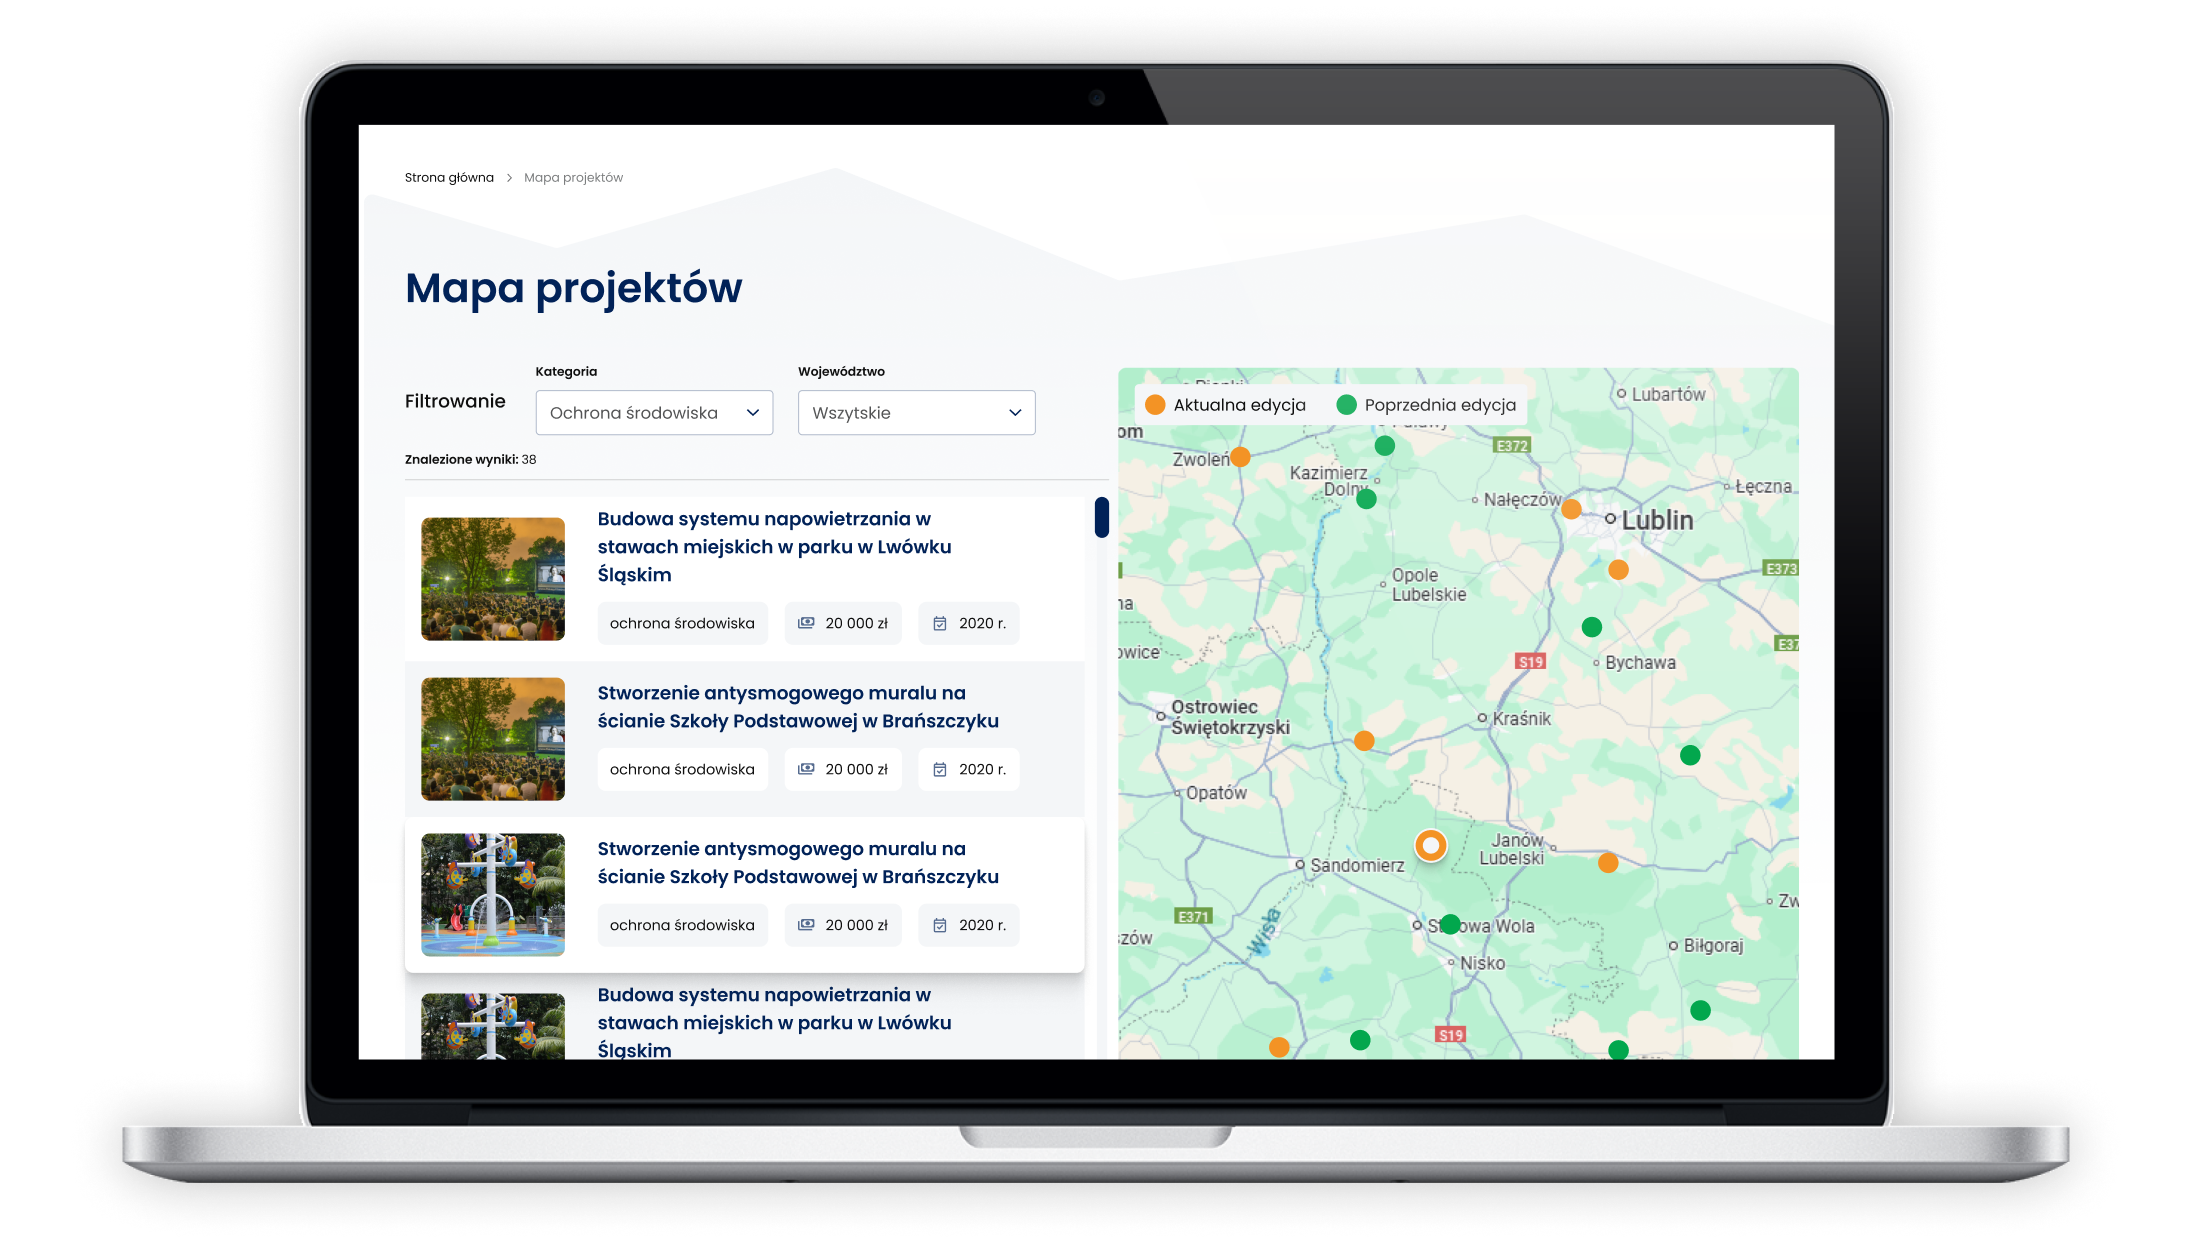Click the orange marker near Janów Lubelski
This screenshot has width=2192, height=1240.
pos(1608,863)
